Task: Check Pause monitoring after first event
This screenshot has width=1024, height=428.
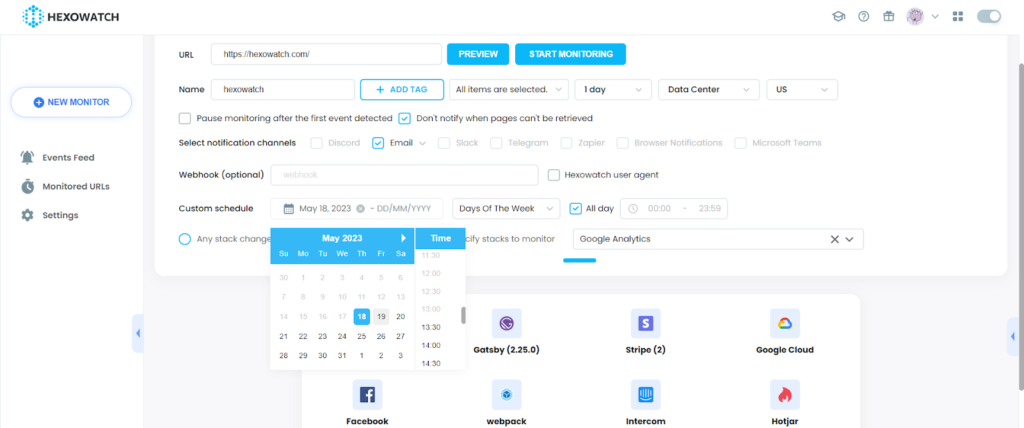Action: (185, 118)
